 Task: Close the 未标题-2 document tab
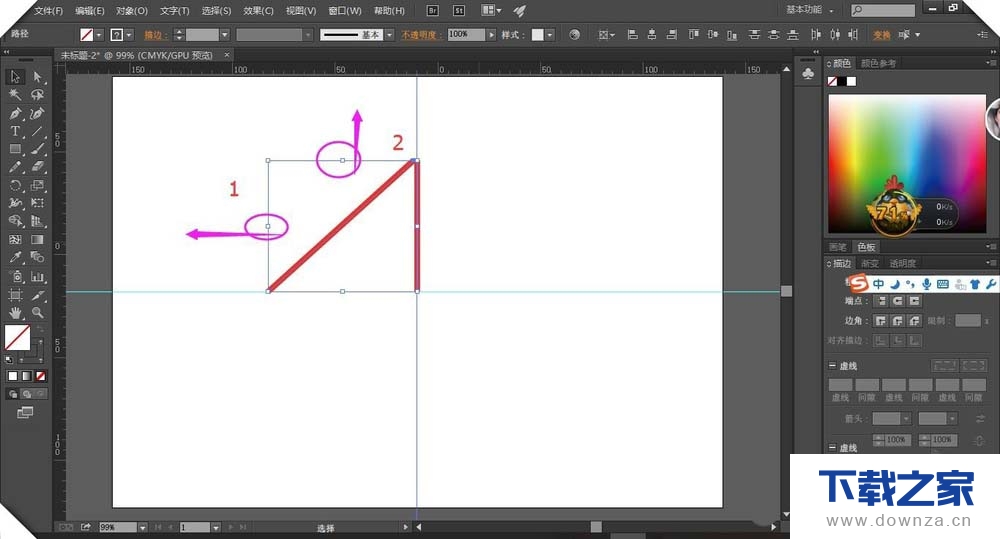[226, 55]
